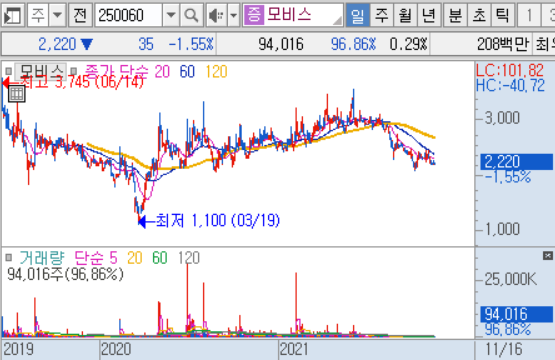Click the 208백만 trading value
The width and height of the screenshot is (555, 360).
pyautogui.click(x=503, y=44)
